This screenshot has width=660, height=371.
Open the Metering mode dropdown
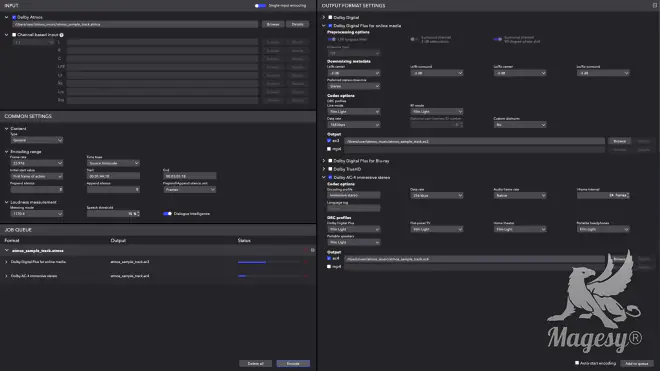37,214
